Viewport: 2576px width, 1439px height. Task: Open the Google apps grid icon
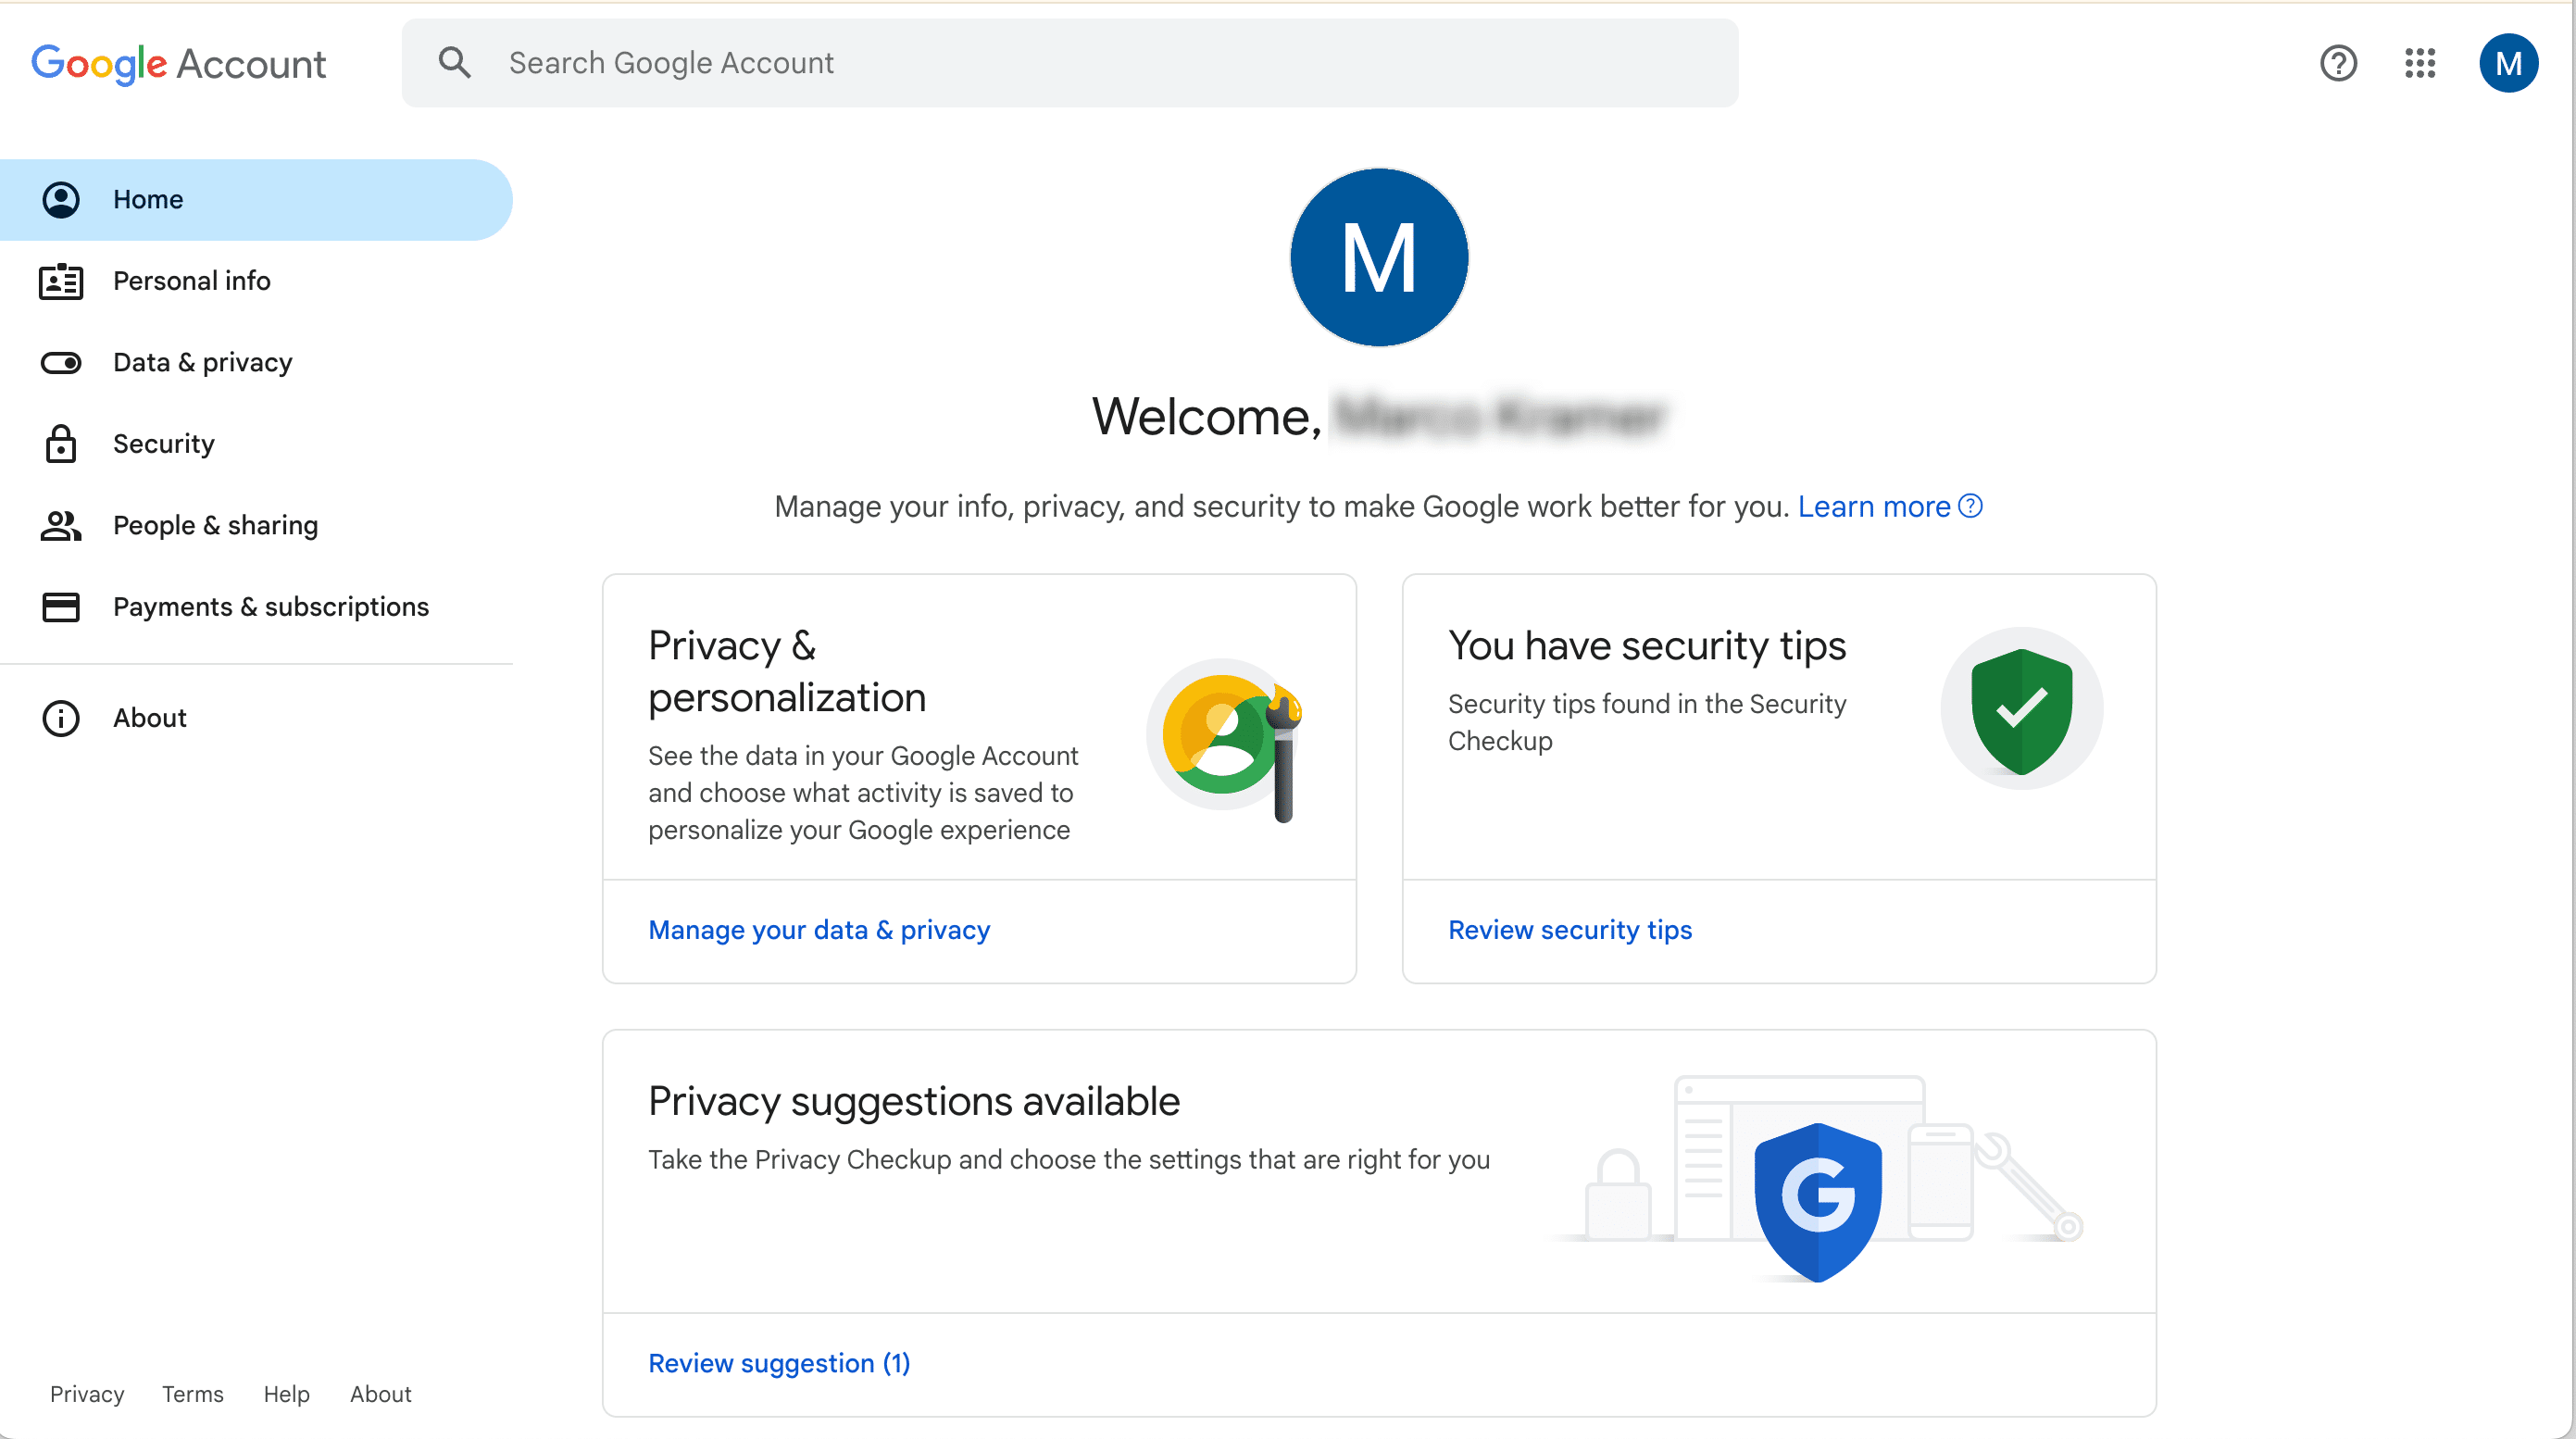click(x=2419, y=63)
